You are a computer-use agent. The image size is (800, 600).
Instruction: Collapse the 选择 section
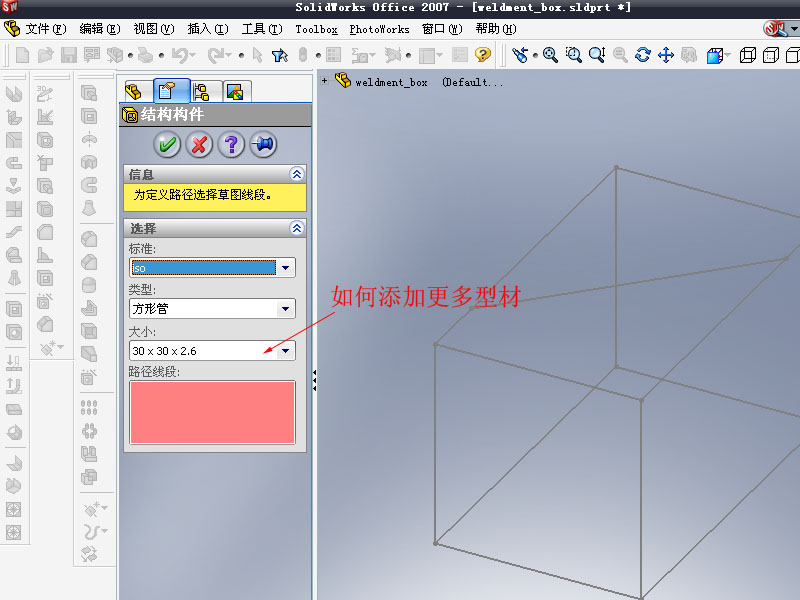coord(297,228)
